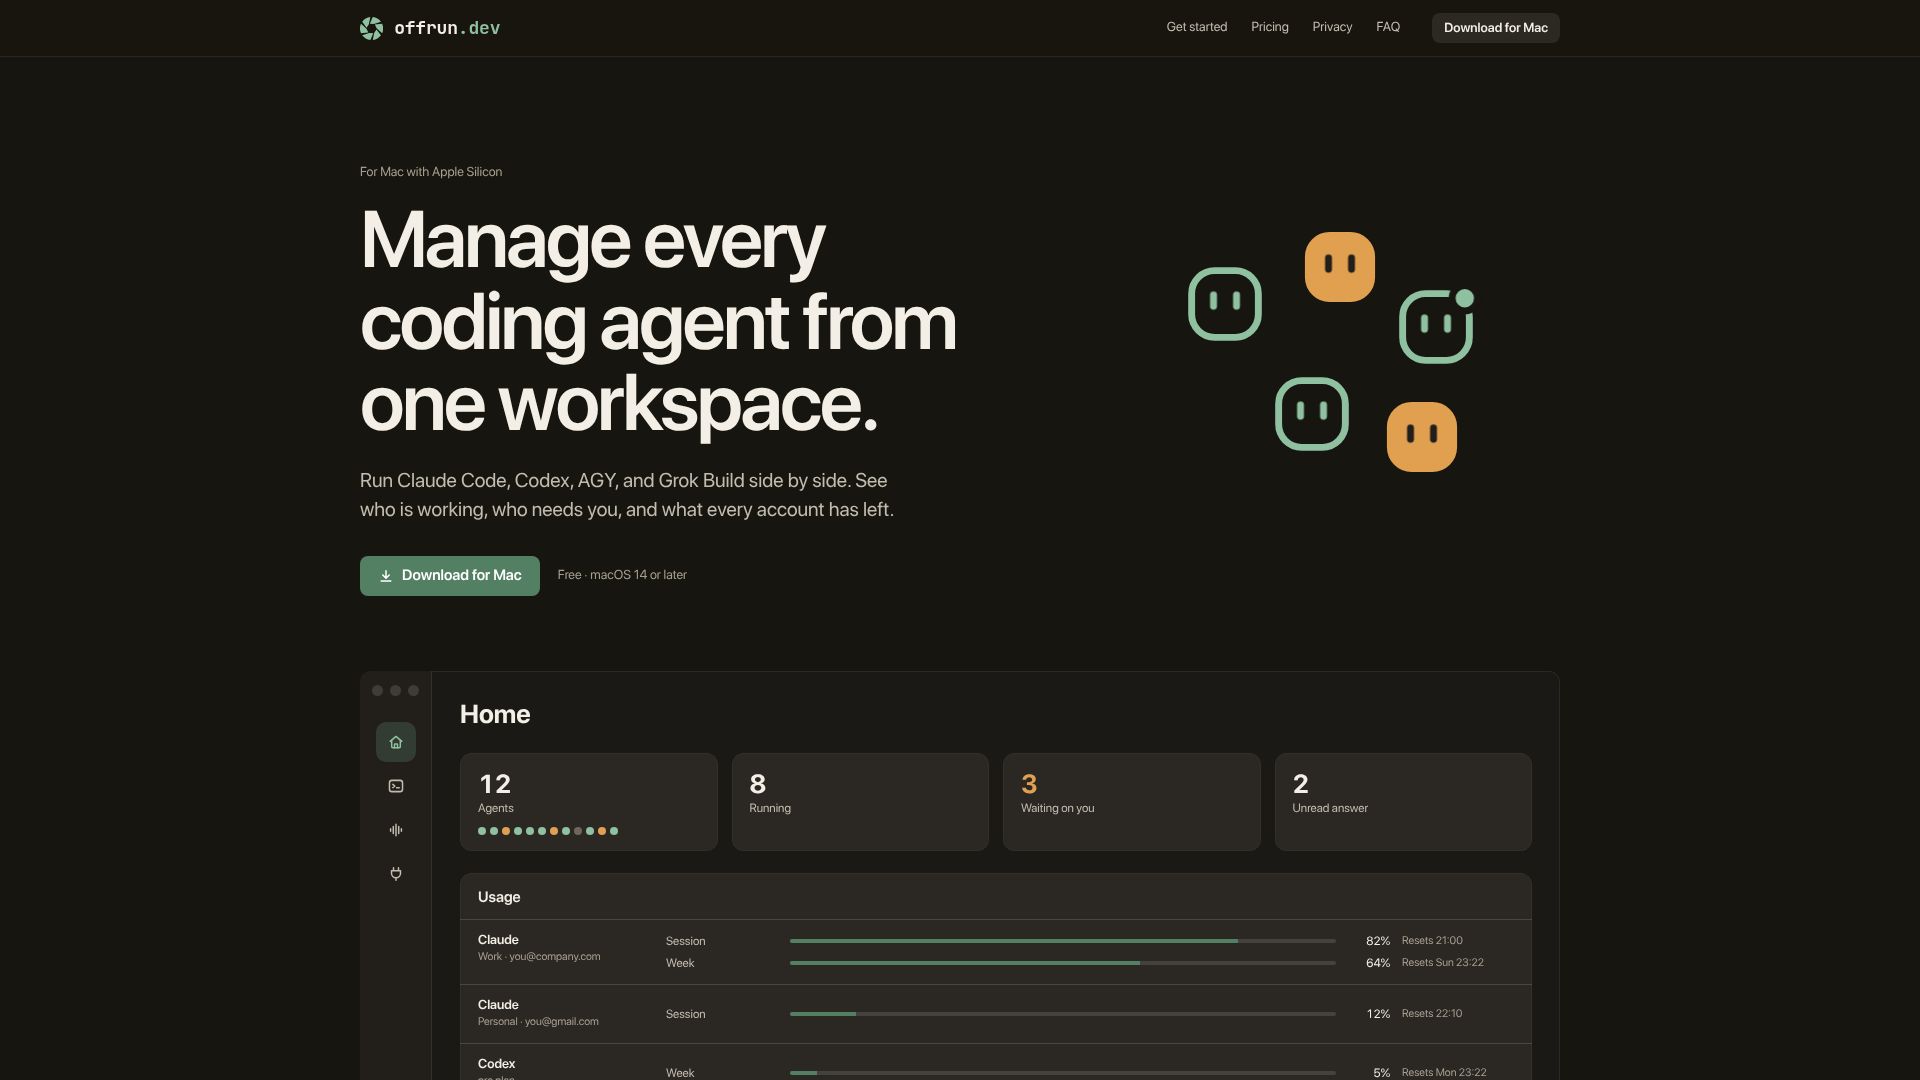Click the 'Resets 22:10' text
This screenshot has height=1080, width=1920.
click(1432, 1014)
